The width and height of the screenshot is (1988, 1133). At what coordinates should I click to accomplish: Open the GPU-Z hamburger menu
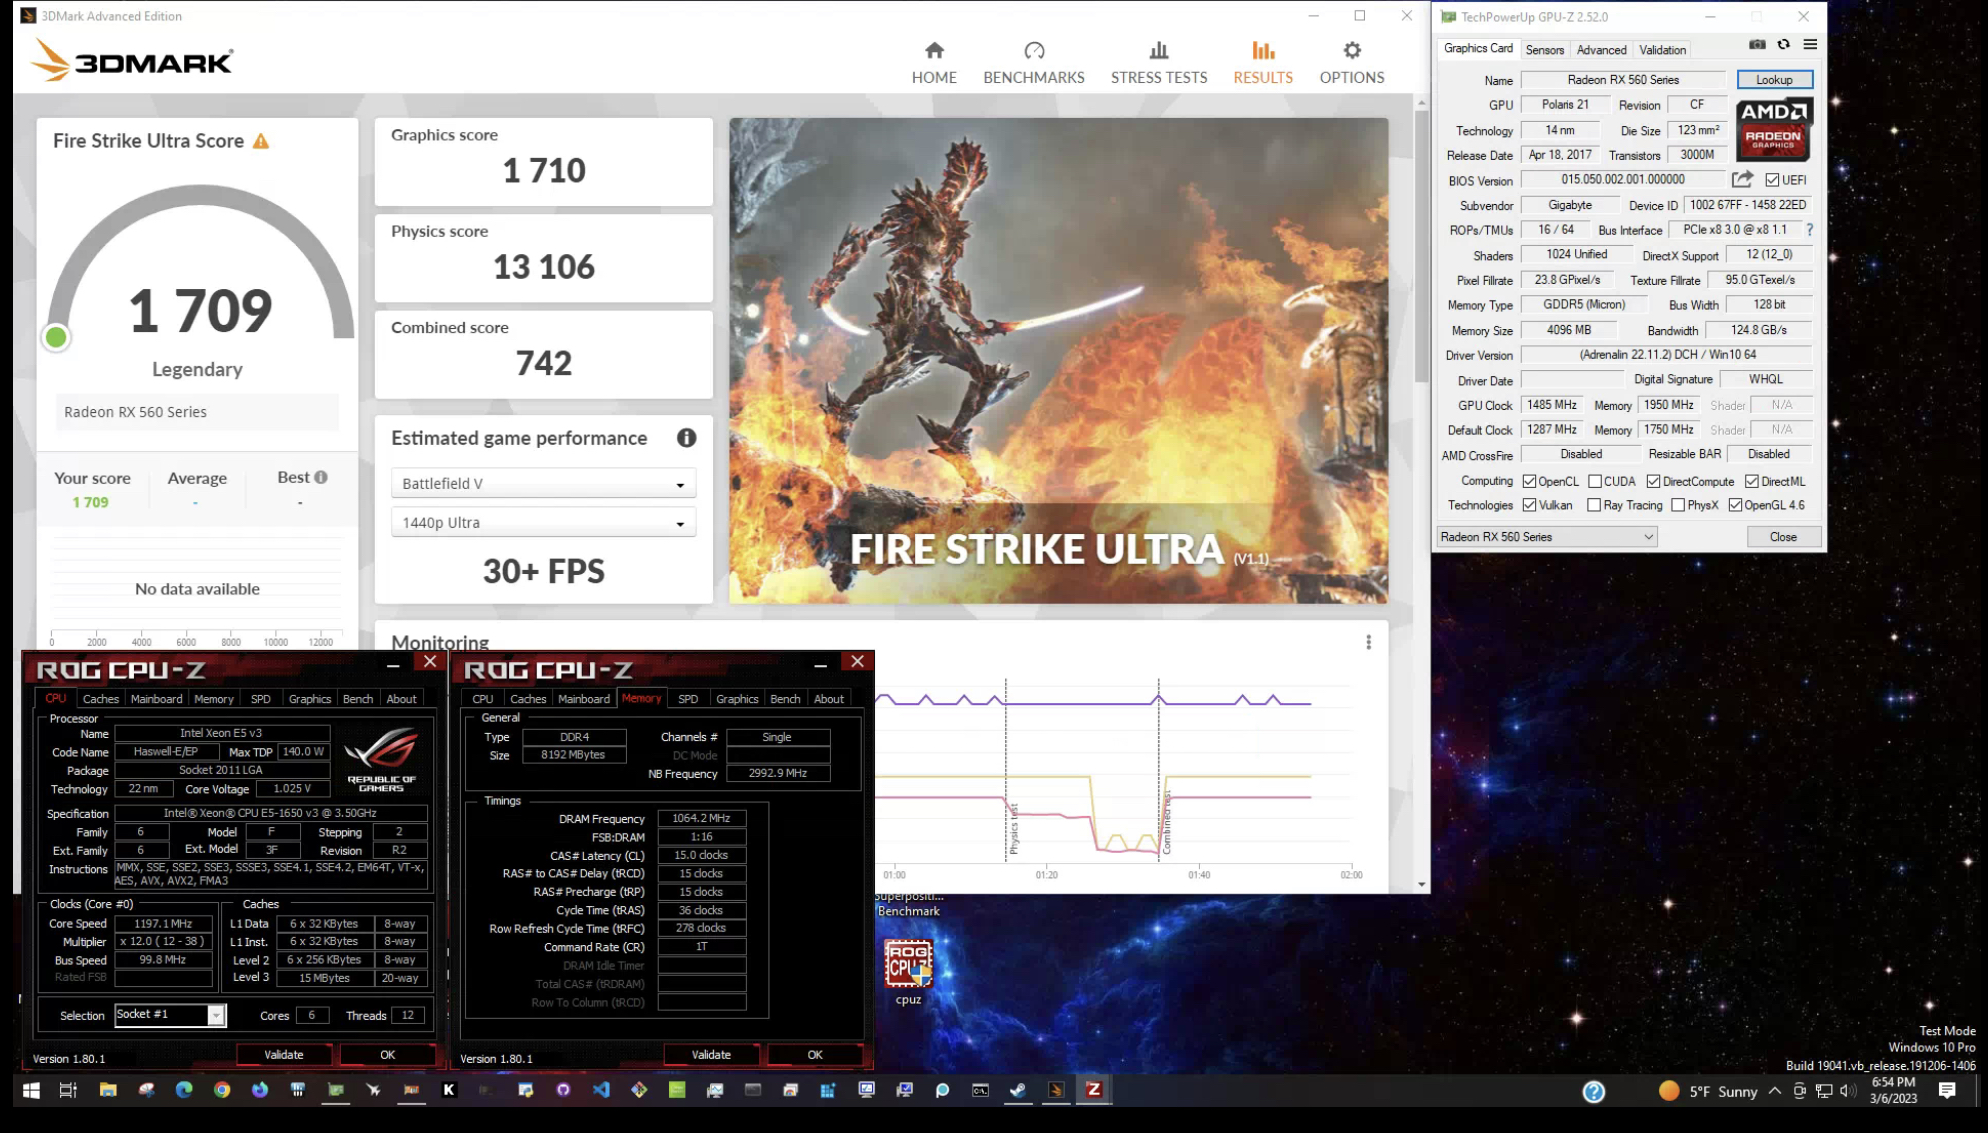click(x=1809, y=45)
